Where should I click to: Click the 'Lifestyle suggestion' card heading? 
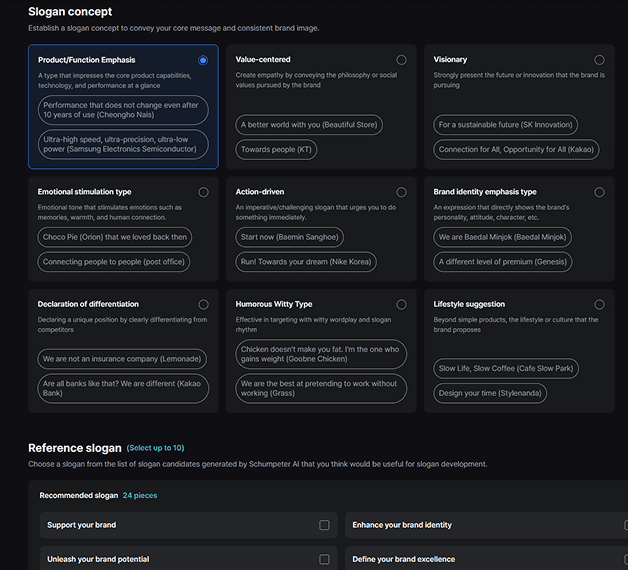point(469,304)
